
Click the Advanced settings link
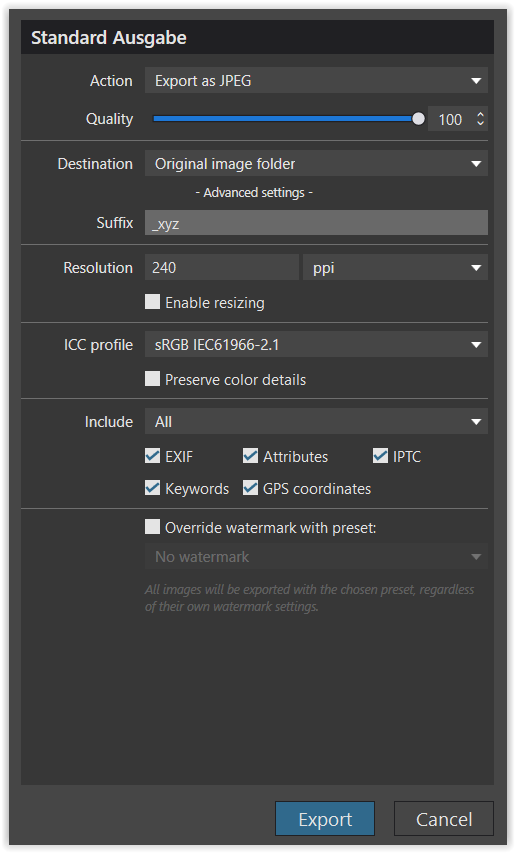pos(254,193)
